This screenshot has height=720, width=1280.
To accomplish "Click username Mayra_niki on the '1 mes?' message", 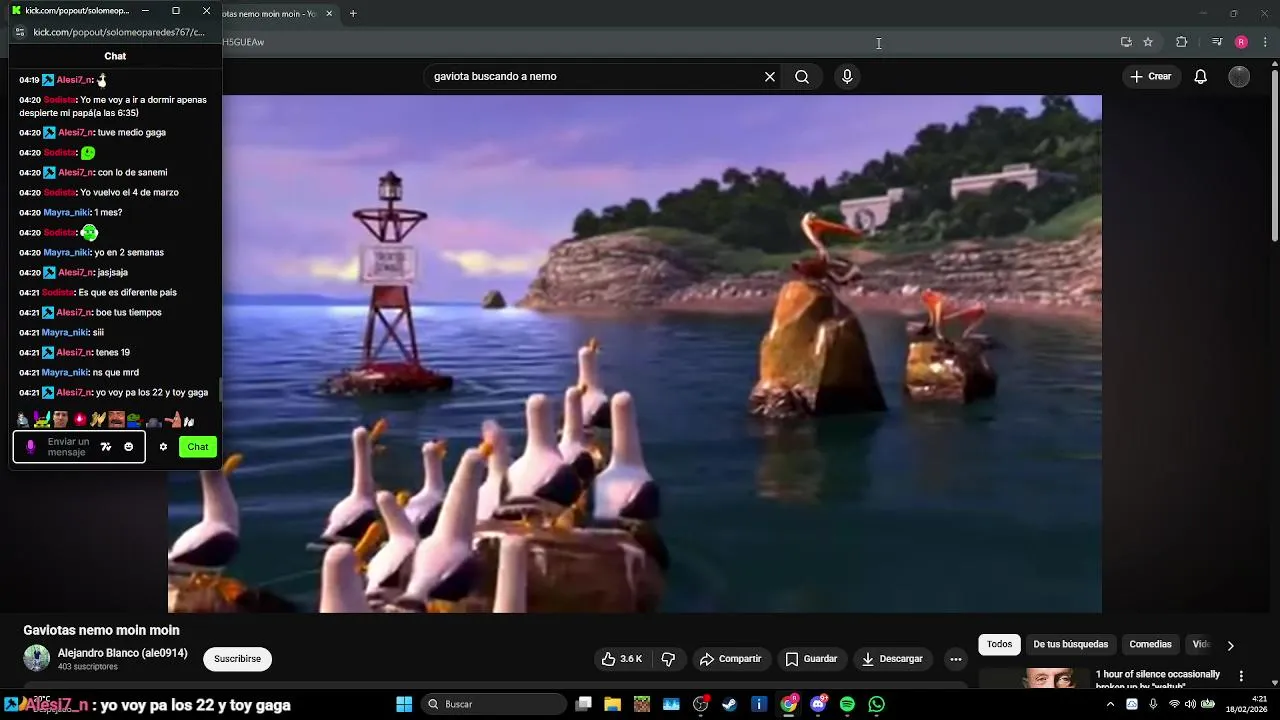I will (x=67, y=212).
